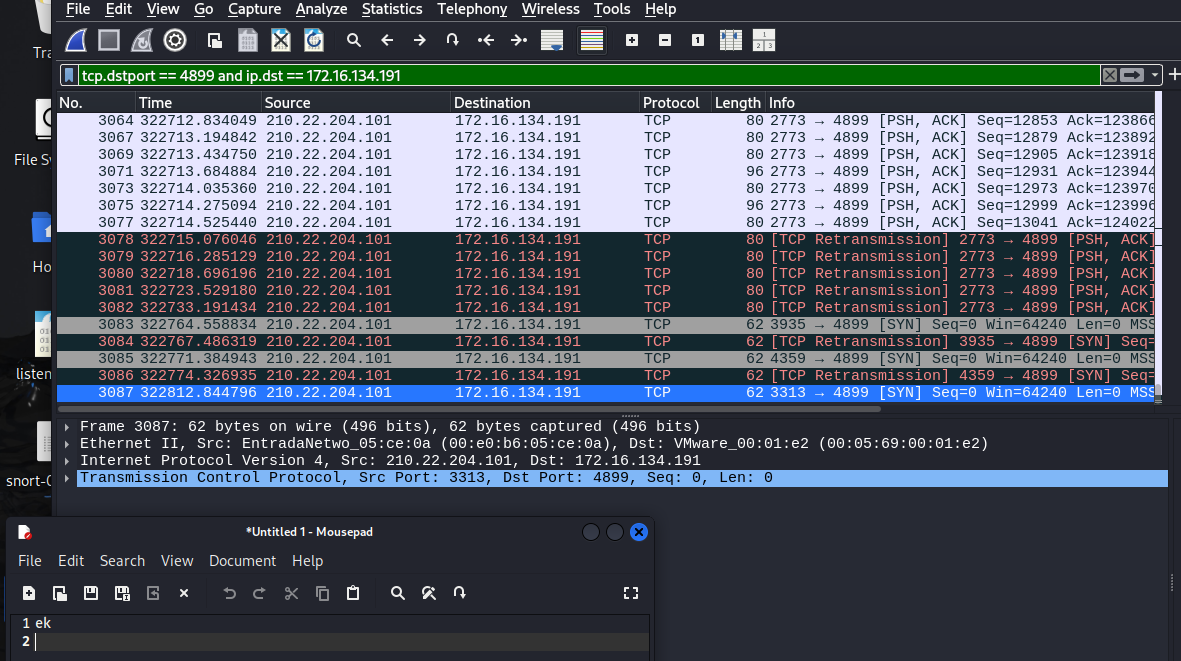Image resolution: width=1181 pixels, height=661 pixels.
Task: Expand the Ethernet II details
Action: (67, 444)
